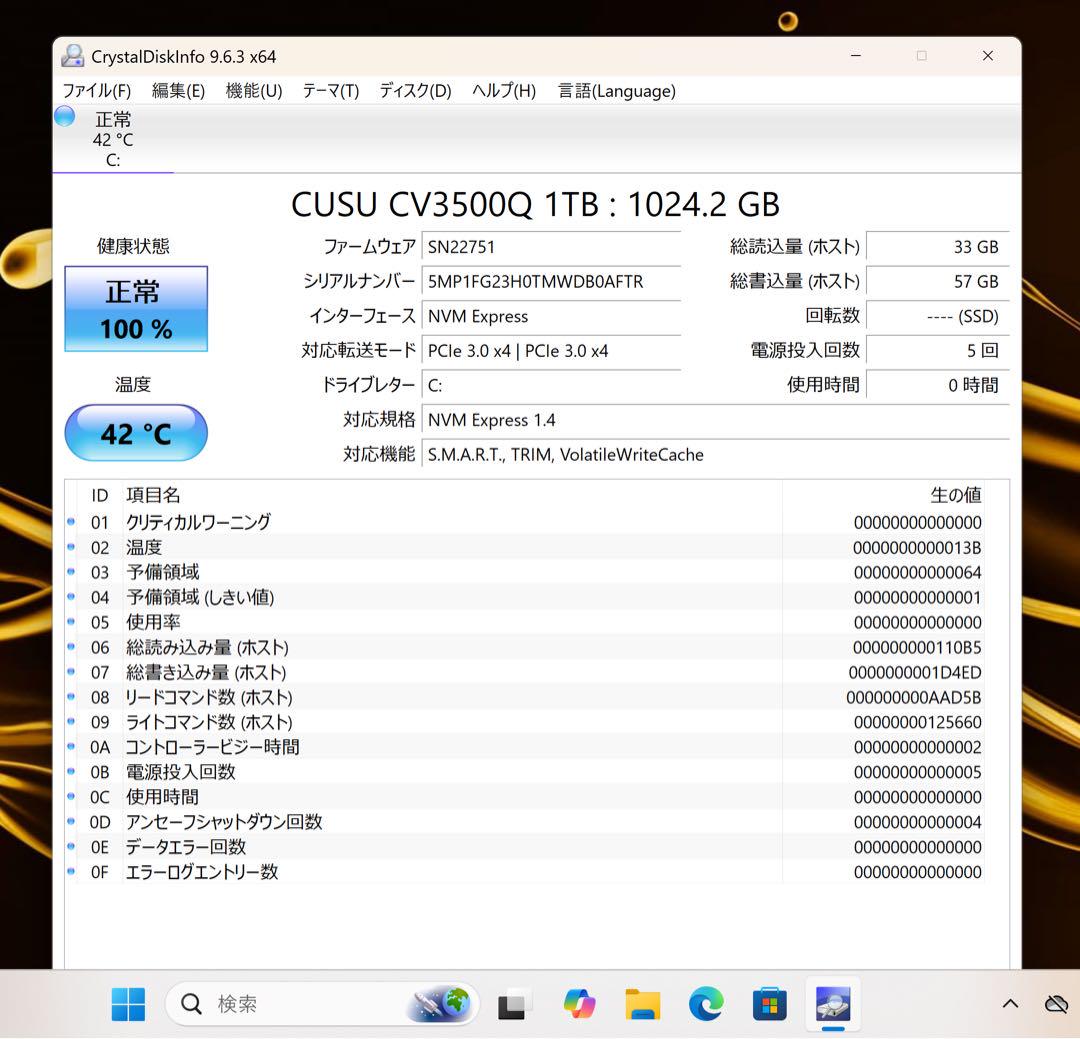Select the 0B 電源投入回数 attribute row
The image size is (1080, 1039).
(x=525, y=772)
